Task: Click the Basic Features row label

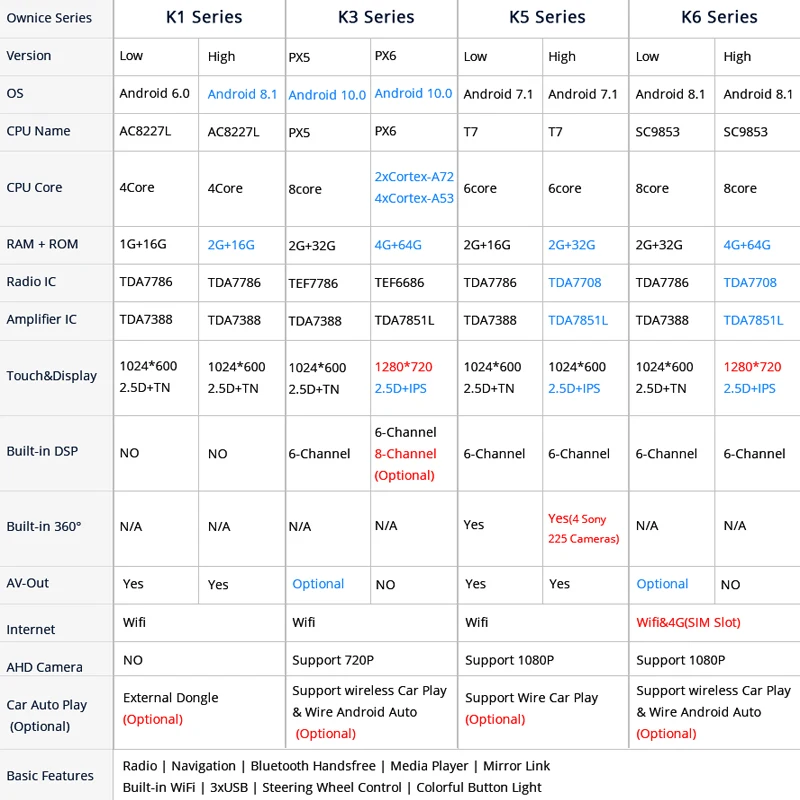Action: pos(50,776)
